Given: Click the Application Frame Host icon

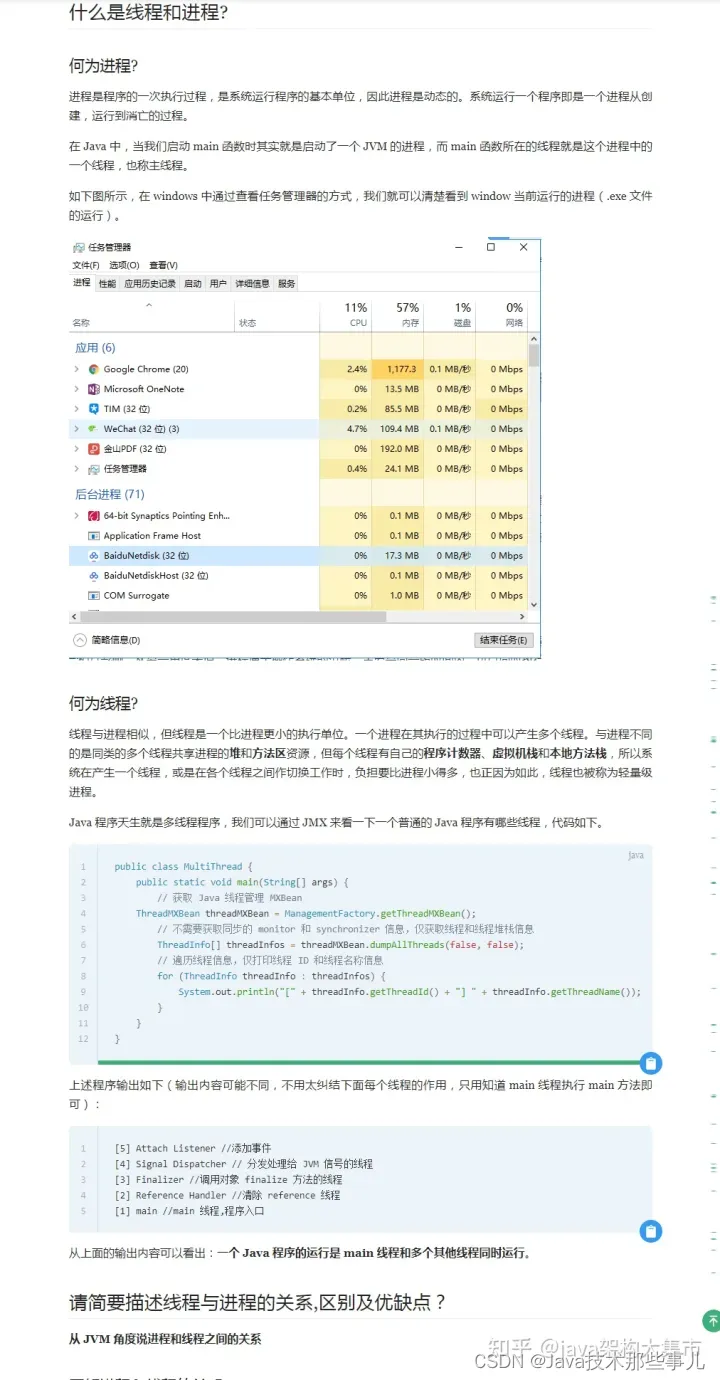Looking at the screenshot, I should (94, 536).
